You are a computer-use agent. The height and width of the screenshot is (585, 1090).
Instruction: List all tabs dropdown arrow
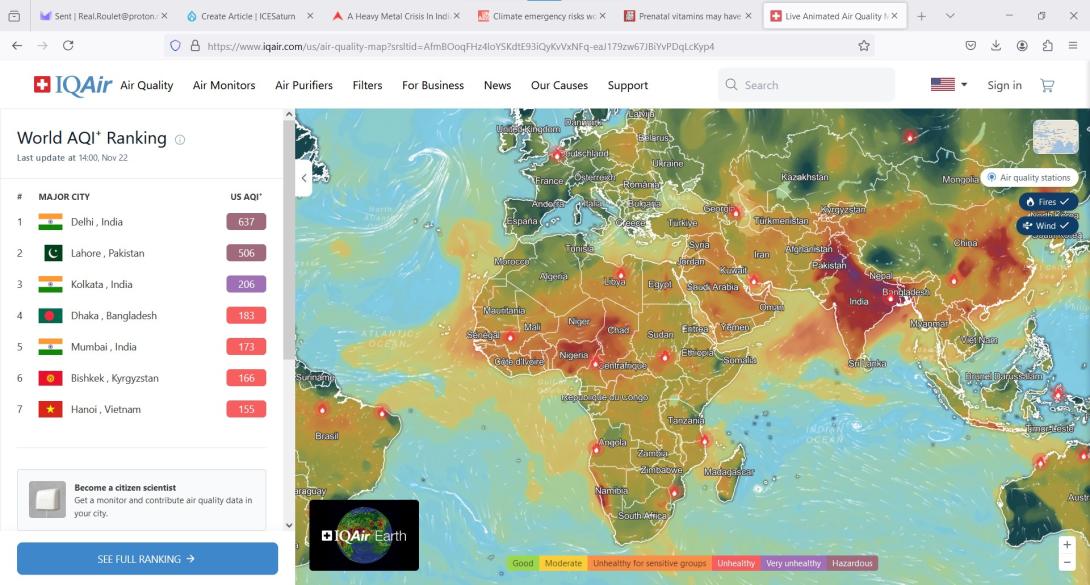[950, 16]
